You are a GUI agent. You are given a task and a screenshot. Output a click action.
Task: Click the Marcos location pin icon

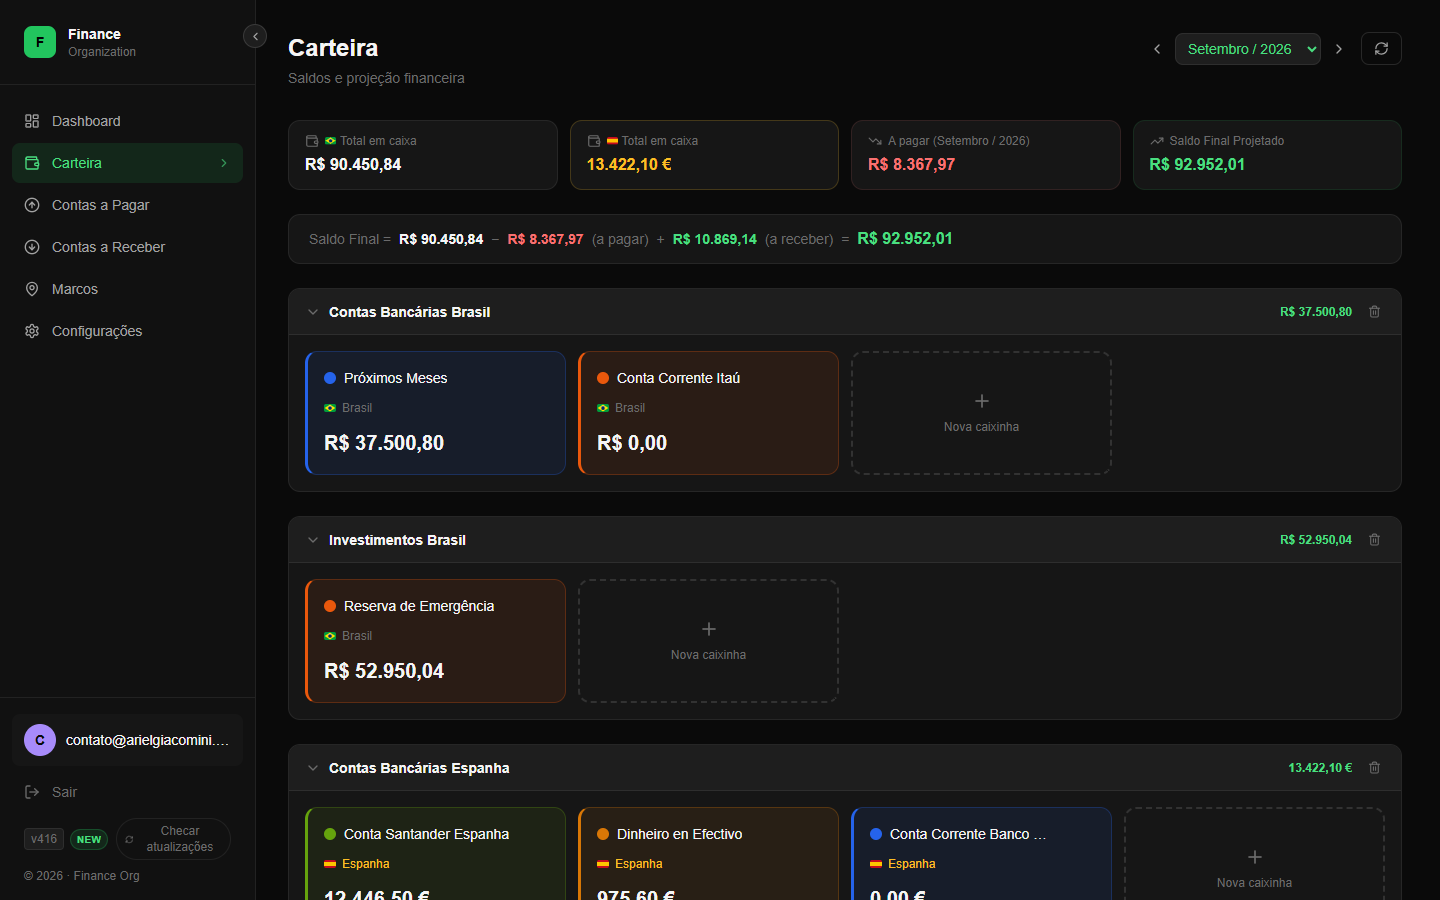(x=32, y=289)
